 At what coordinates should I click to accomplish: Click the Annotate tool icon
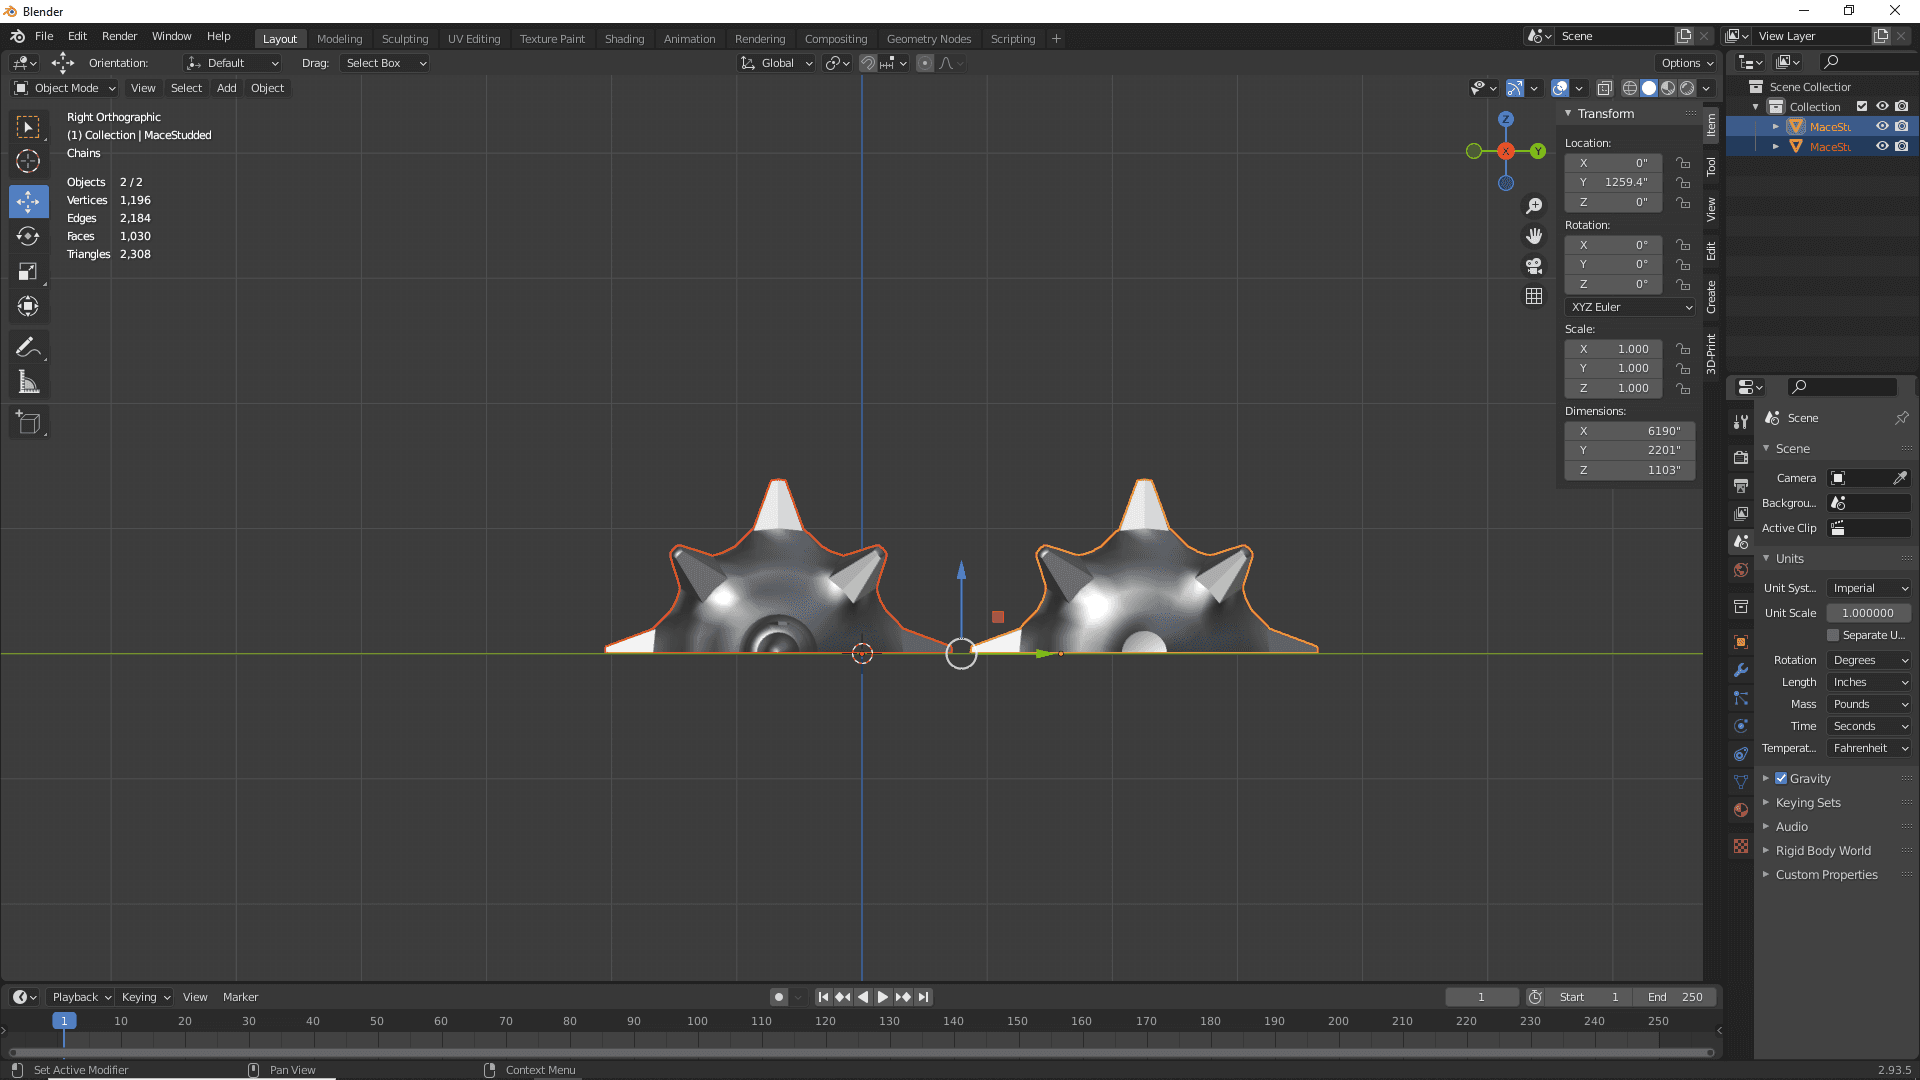[x=29, y=347]
